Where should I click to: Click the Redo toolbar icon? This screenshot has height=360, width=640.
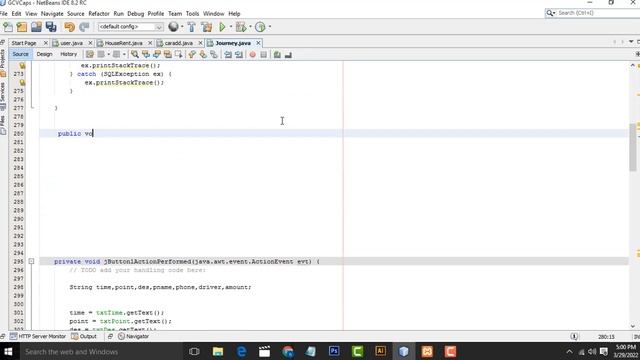click(84, 27)
